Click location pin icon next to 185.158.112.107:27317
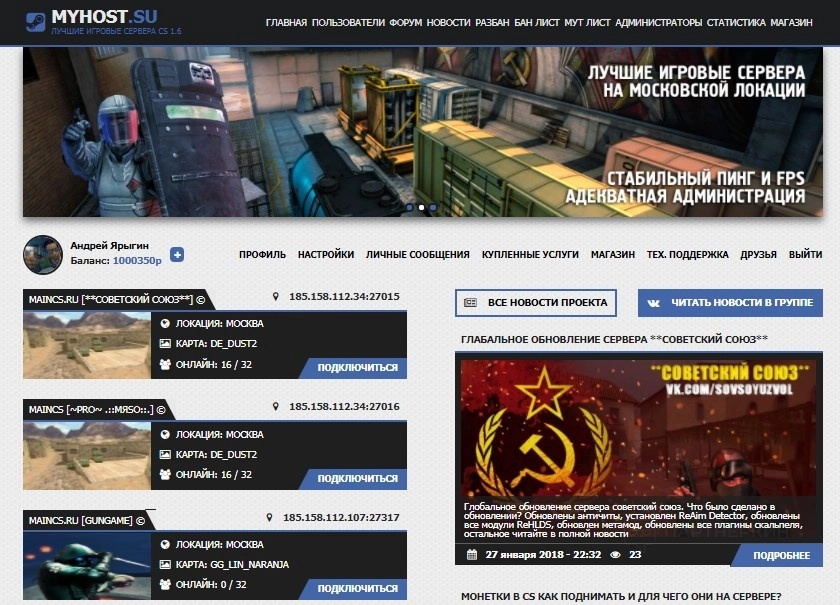This screenshot has height=605, width=840. (x=269, y=517)
